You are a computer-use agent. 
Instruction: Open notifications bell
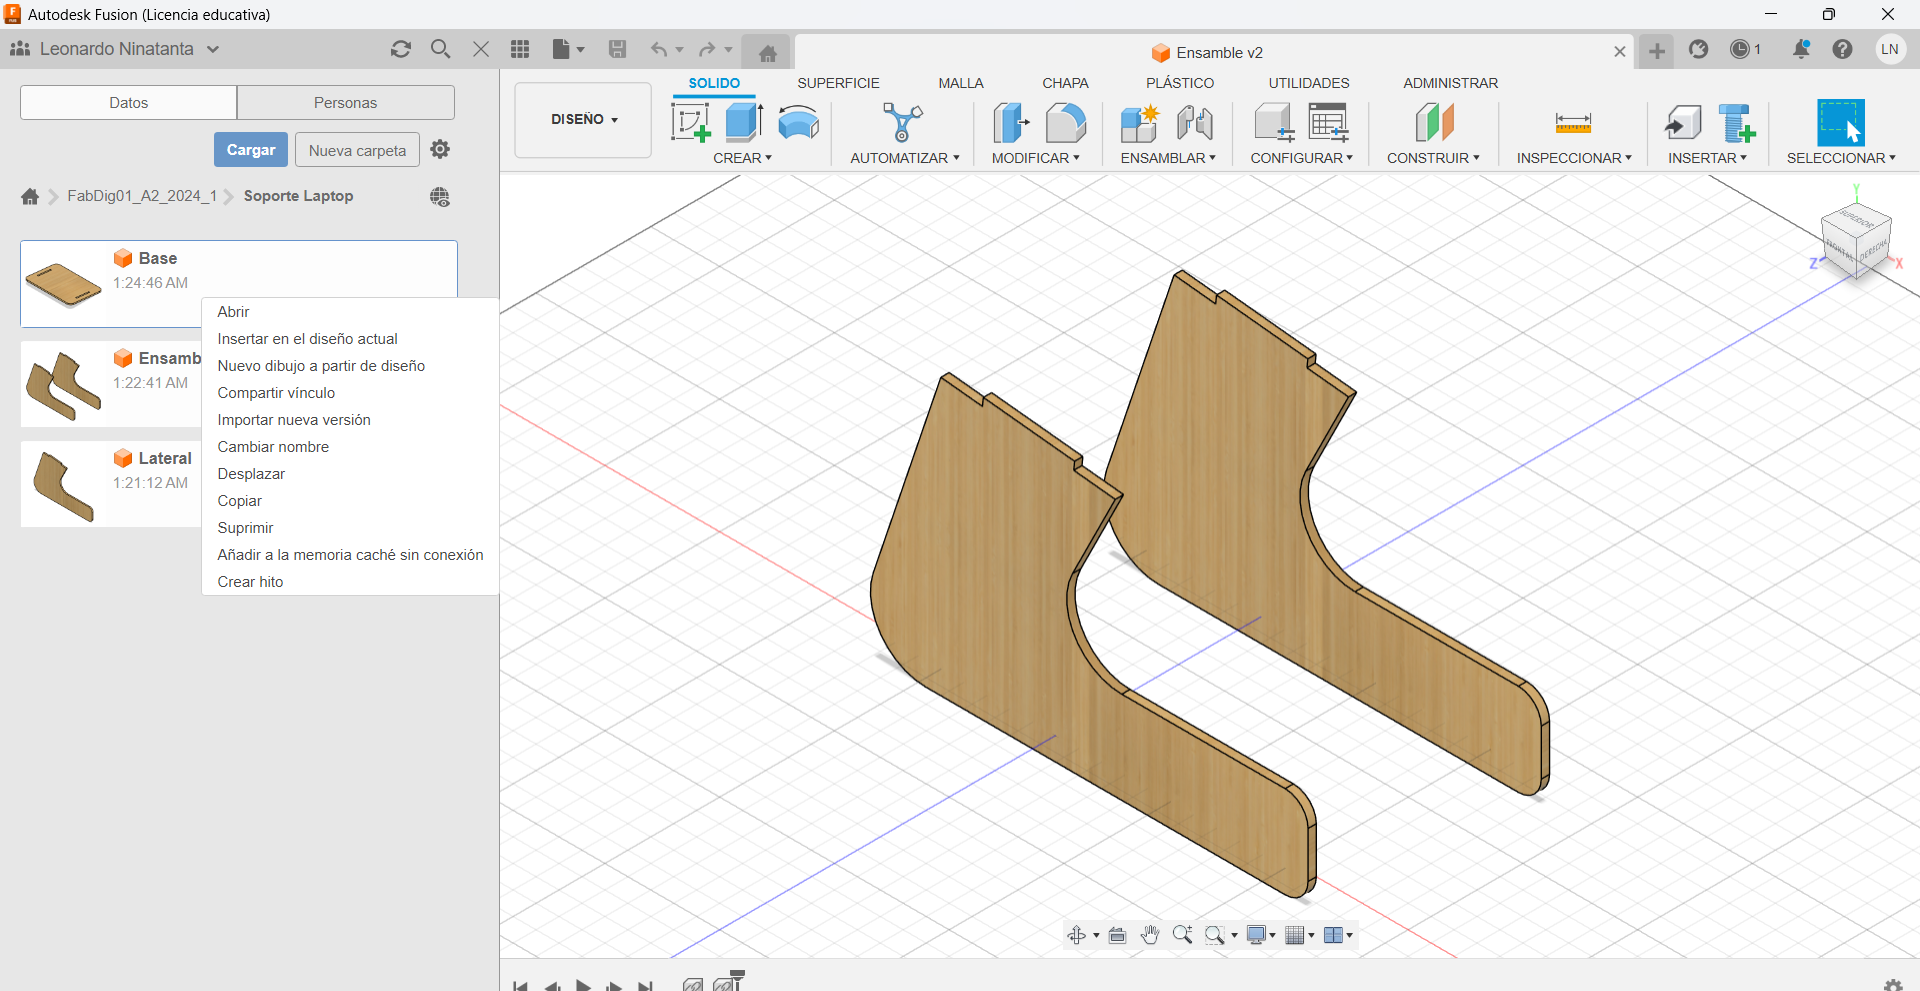[1801, 49]
